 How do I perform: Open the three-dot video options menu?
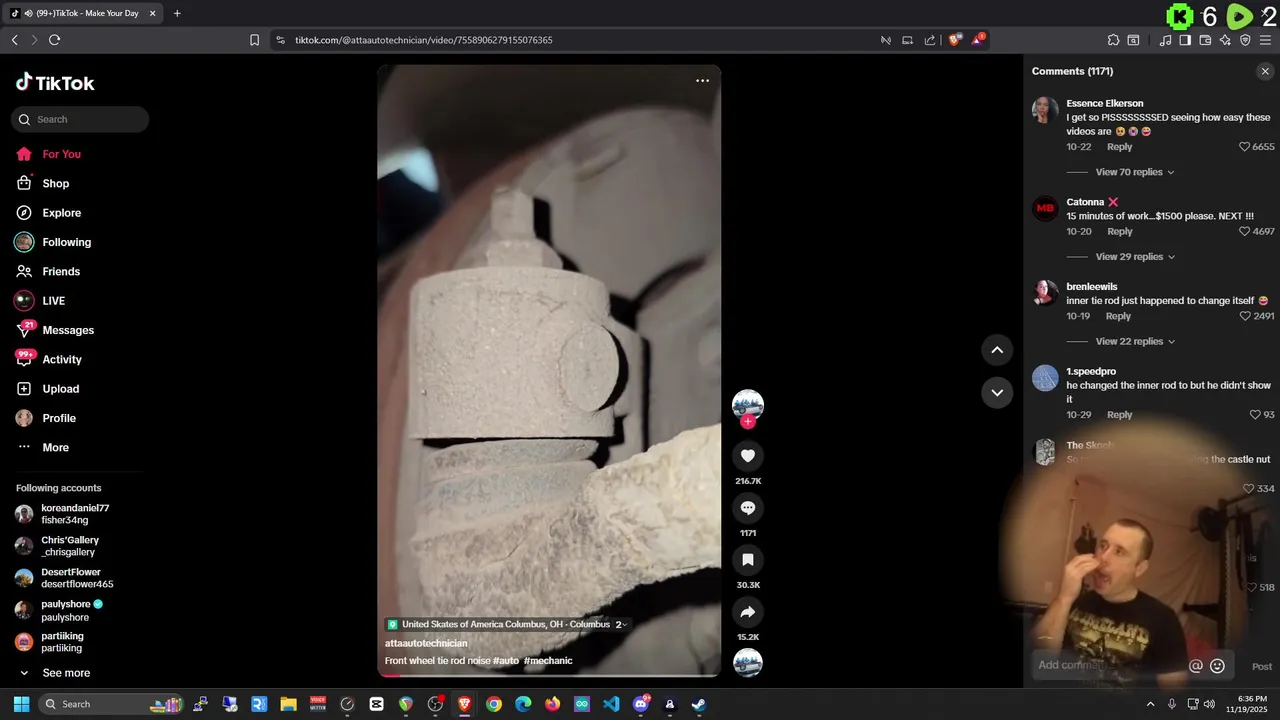click(702, 81)
